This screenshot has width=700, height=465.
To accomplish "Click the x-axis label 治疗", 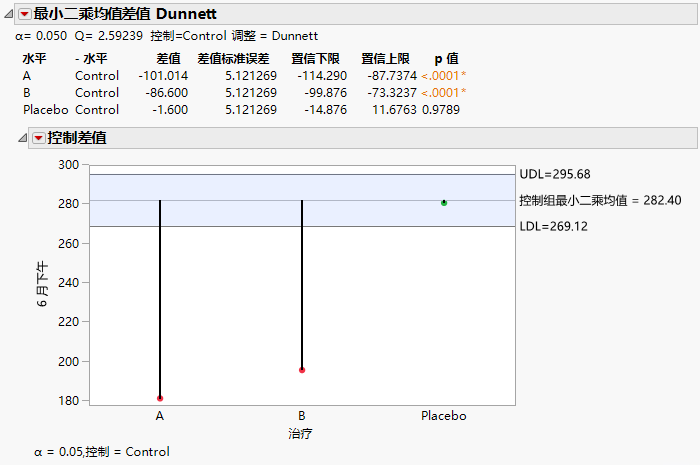I will (300, 434).
